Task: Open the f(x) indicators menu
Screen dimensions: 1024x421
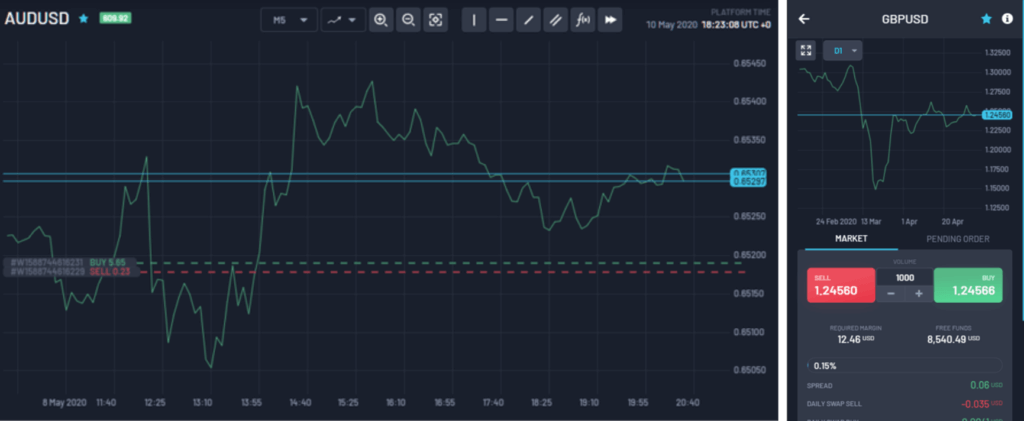Action: coord(583,20)
